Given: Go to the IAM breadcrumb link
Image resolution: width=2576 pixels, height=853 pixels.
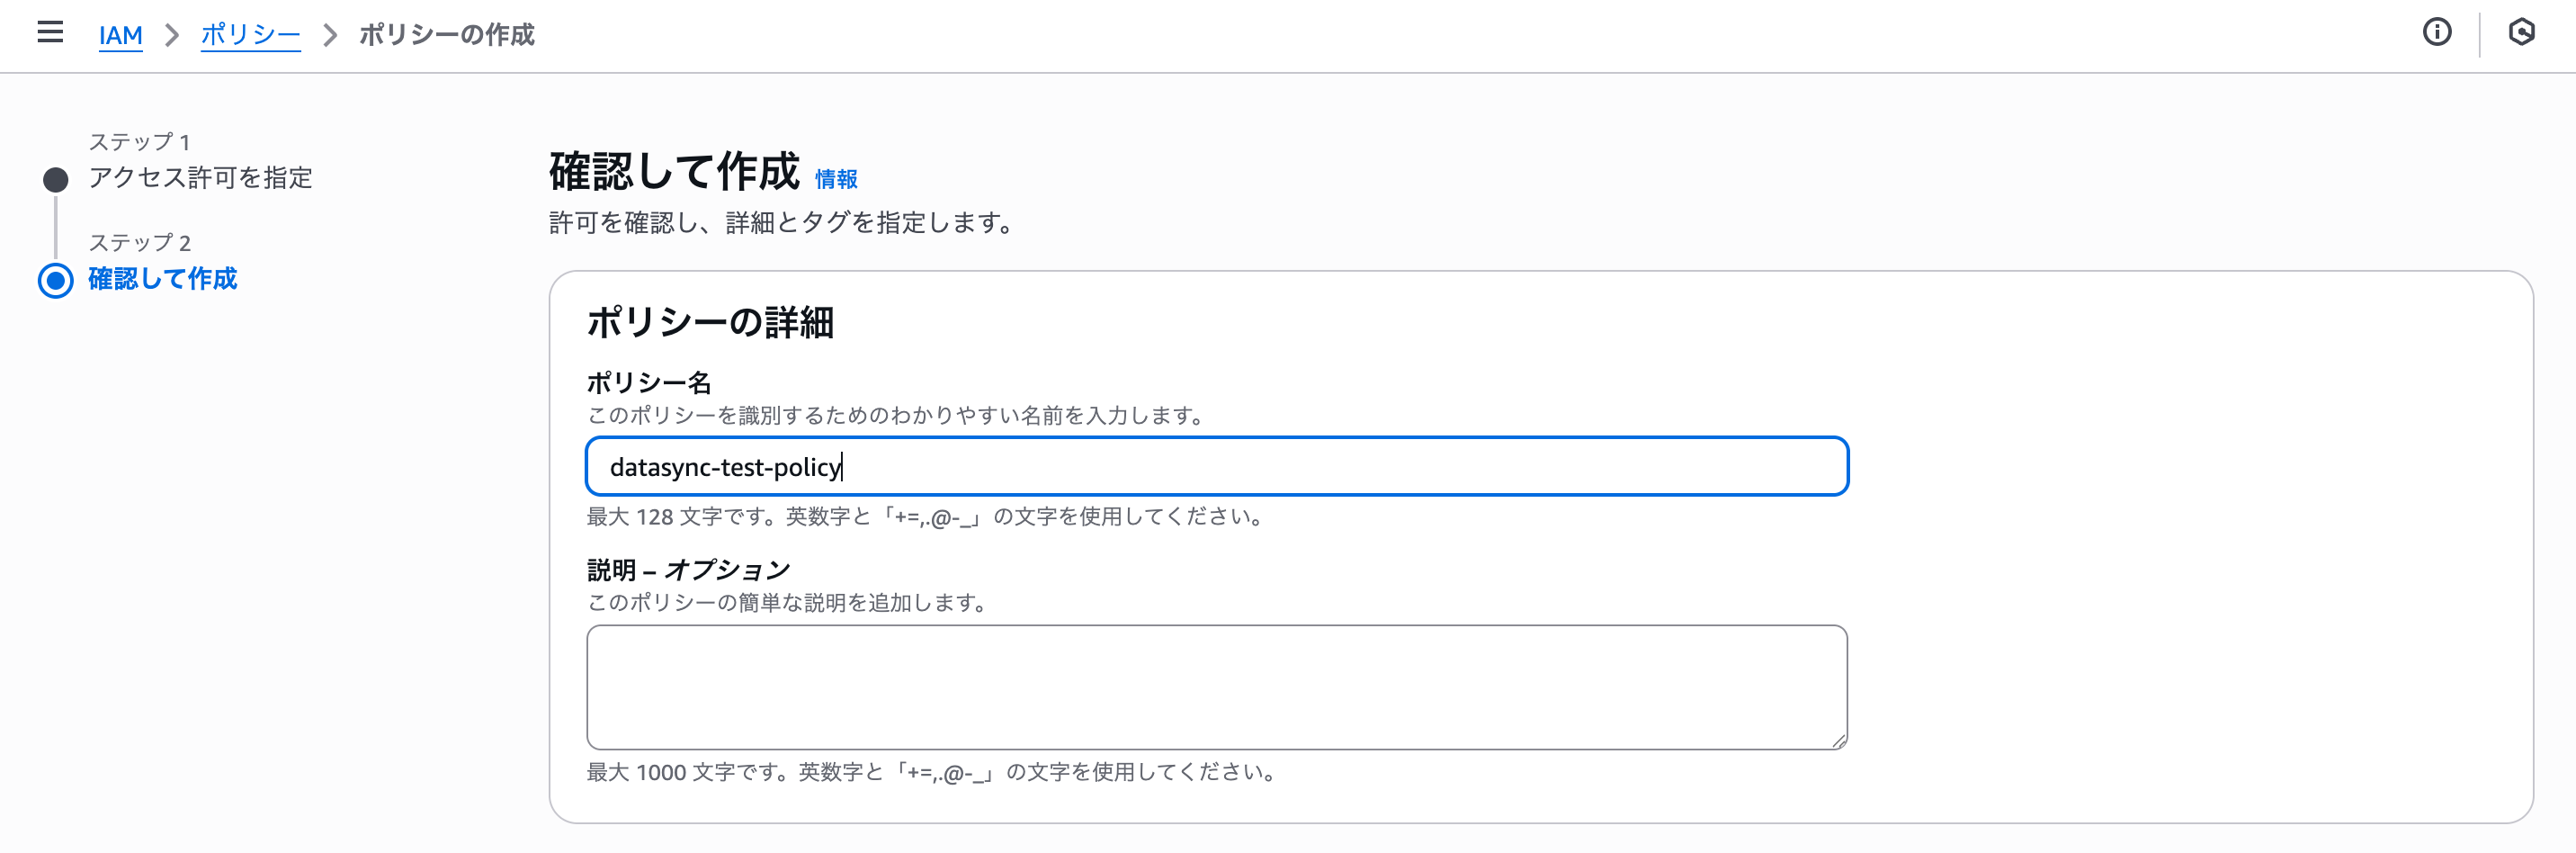Looking at the screenshot, I should (120, 35).
